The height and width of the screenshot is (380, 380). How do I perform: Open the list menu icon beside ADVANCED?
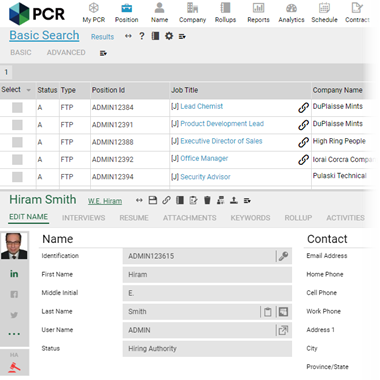click(103, 53)
